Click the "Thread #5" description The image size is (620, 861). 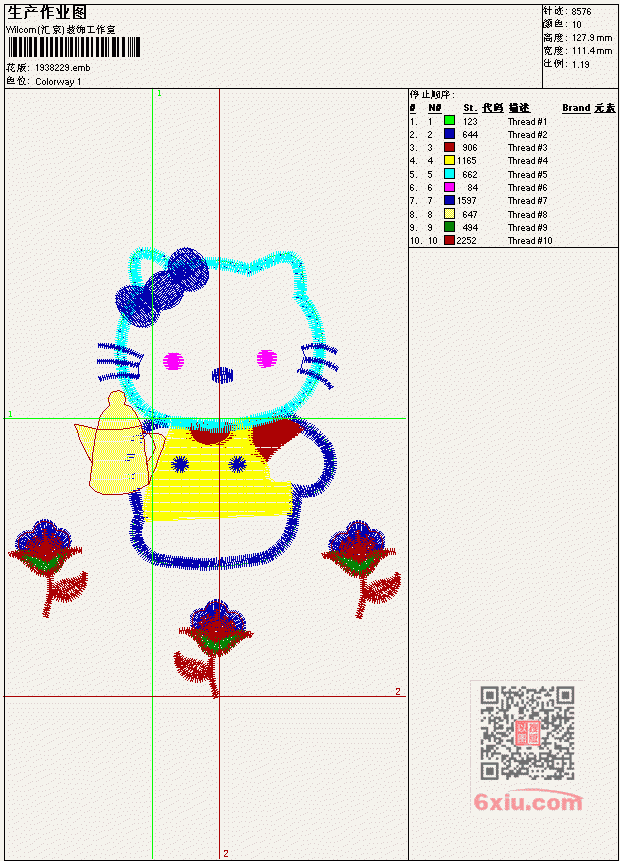(x=527, y=175)
